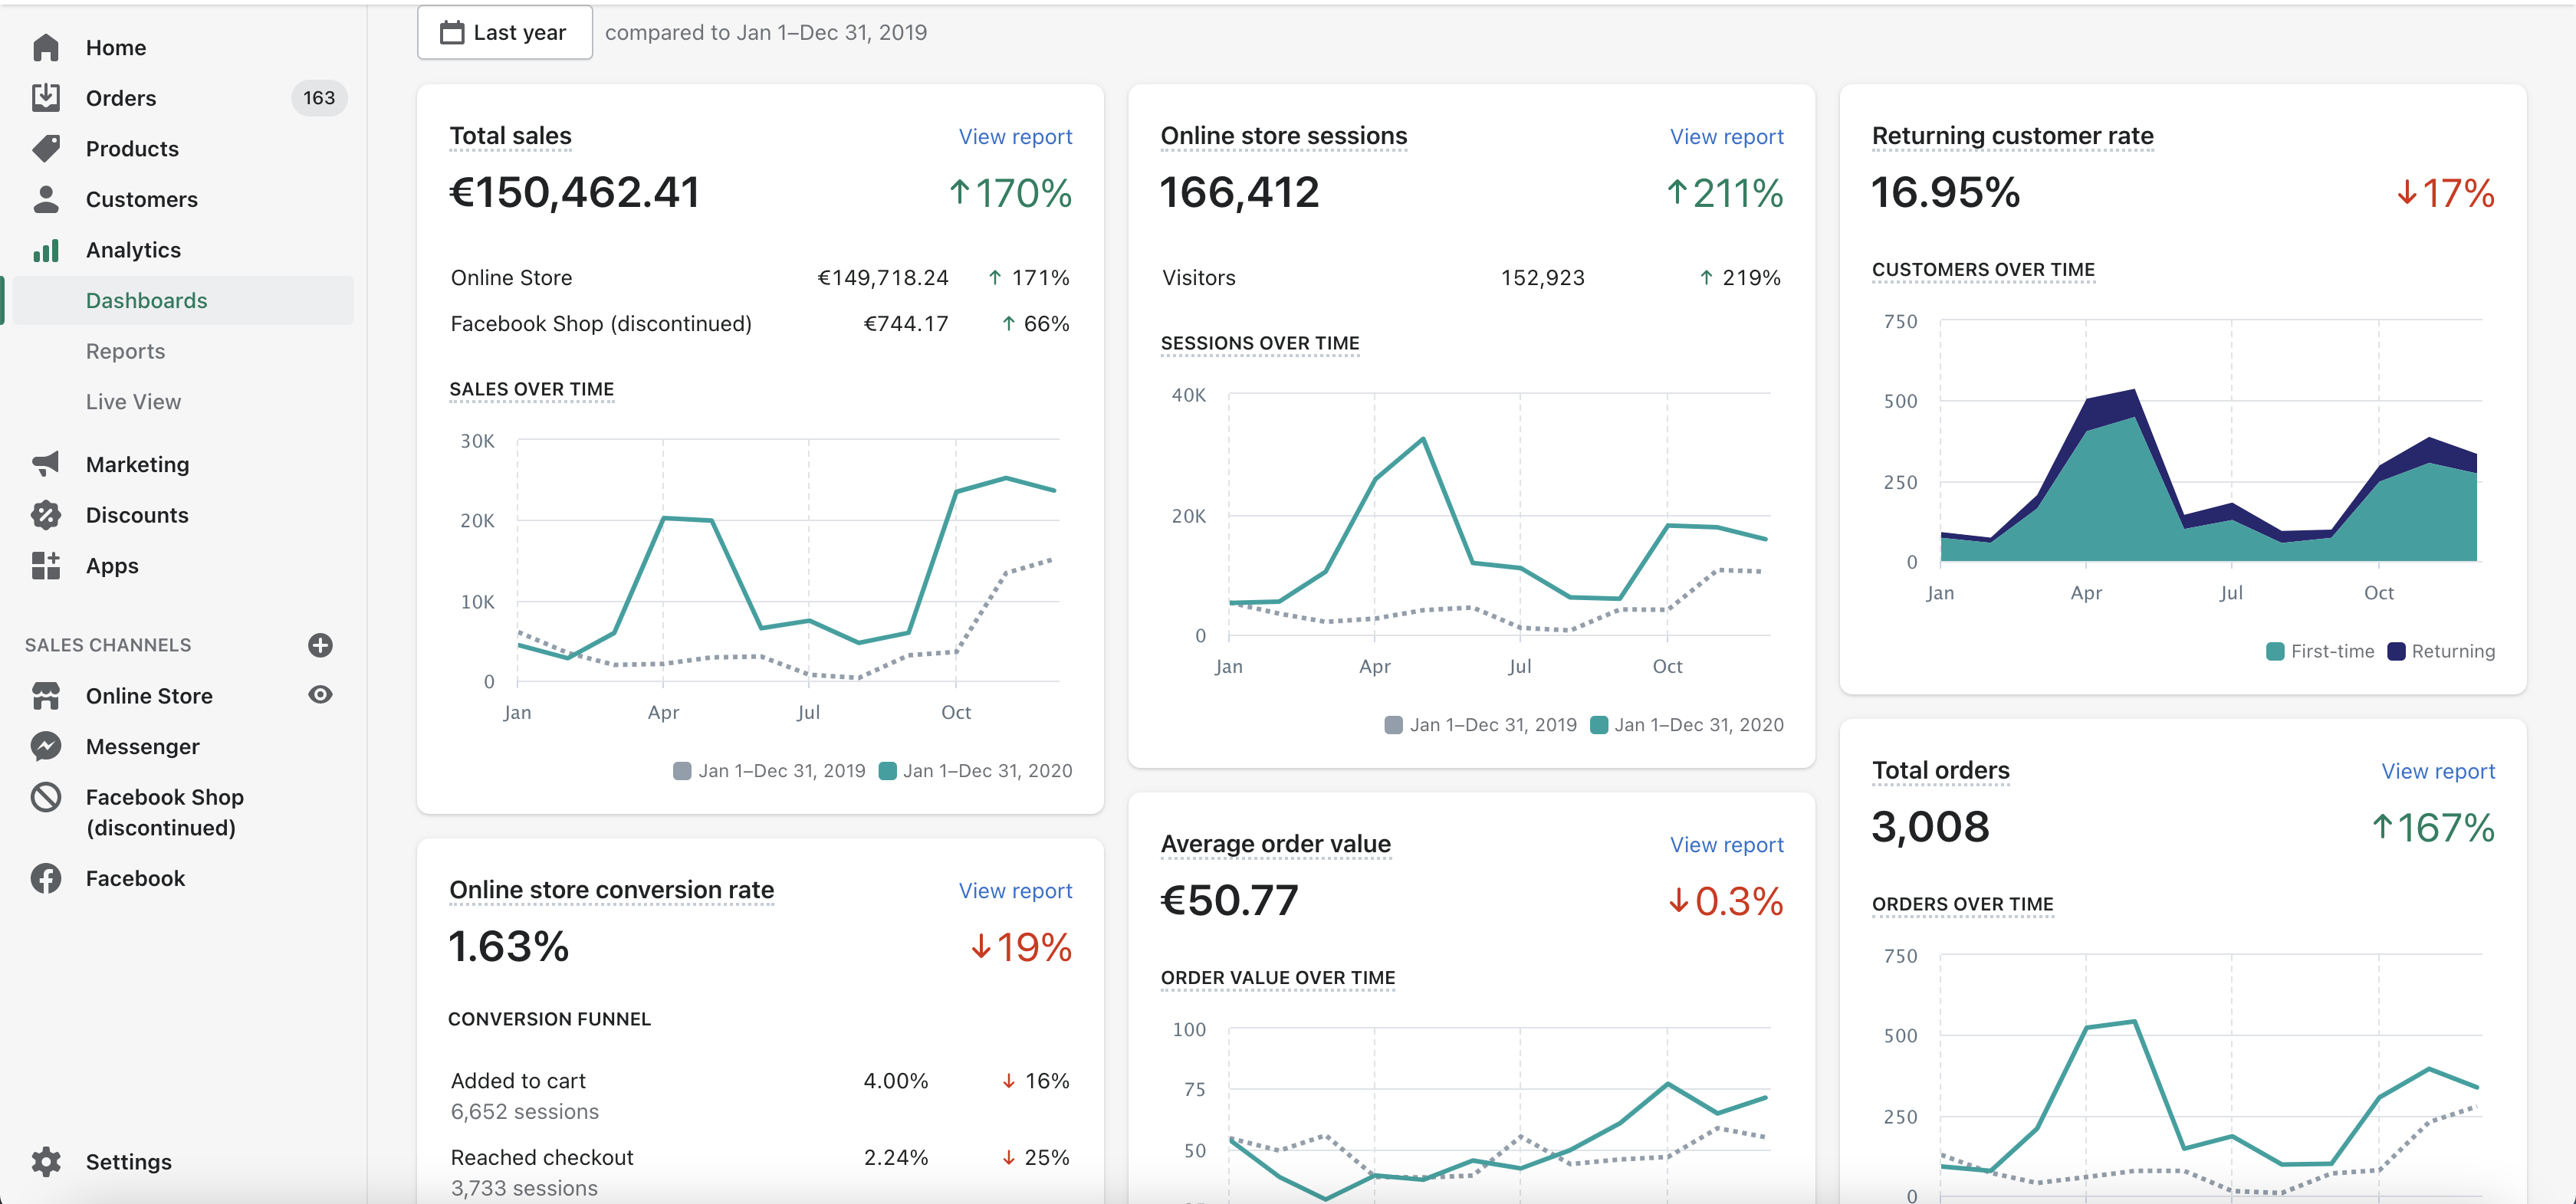
Task: Open the Home menu item
Action: pos(116,47)
